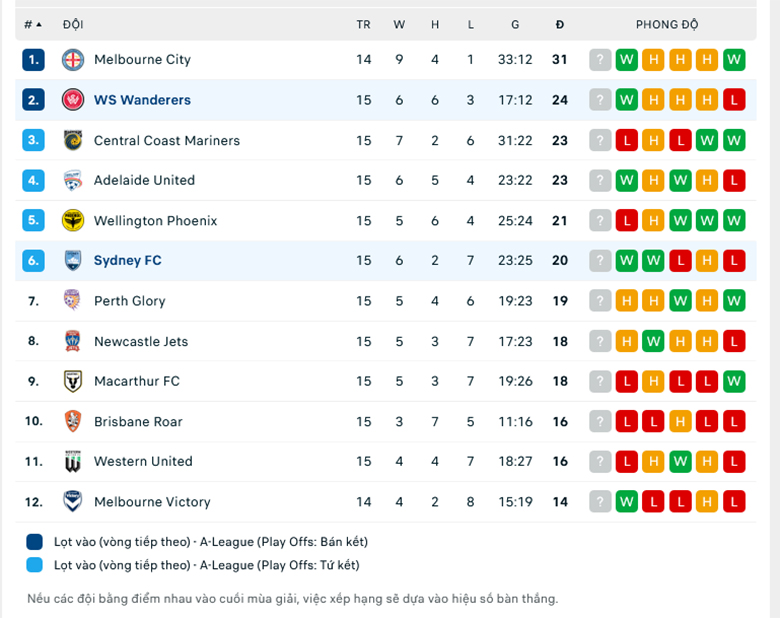
Task: Sort the table by rank number column
Action: [32, 24]
